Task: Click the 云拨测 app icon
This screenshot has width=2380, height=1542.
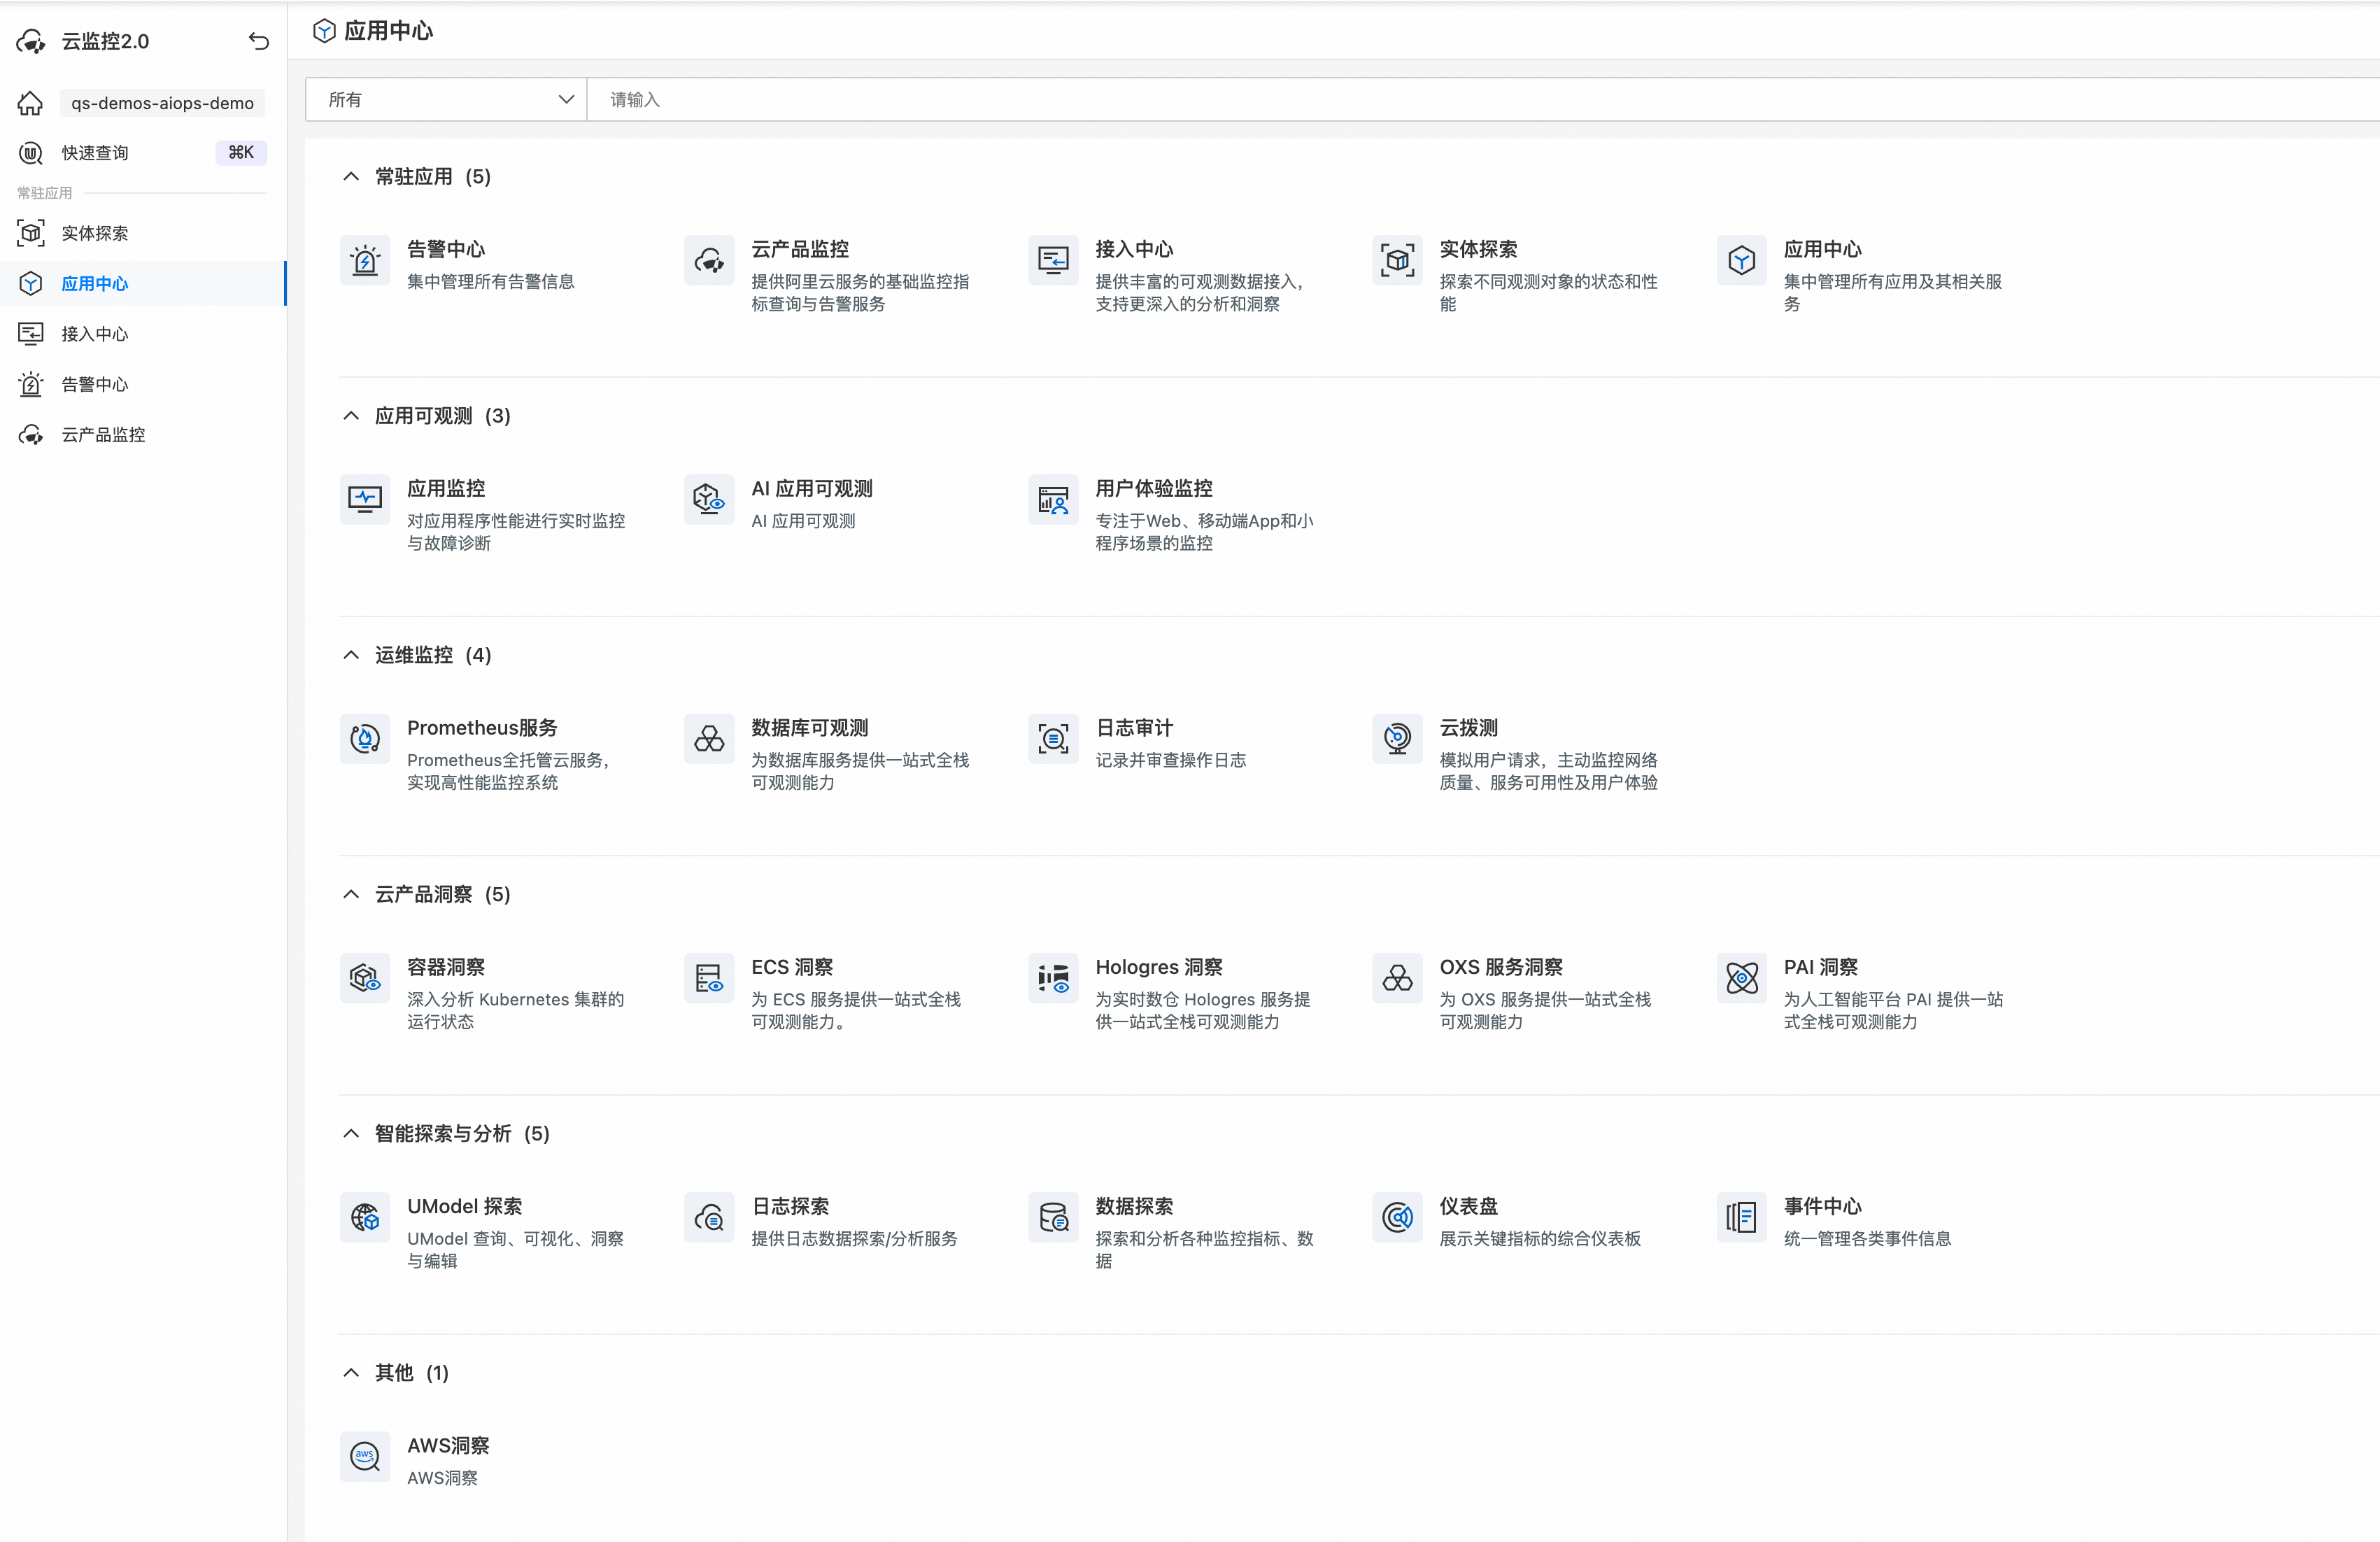Action: pos(1397,739)
